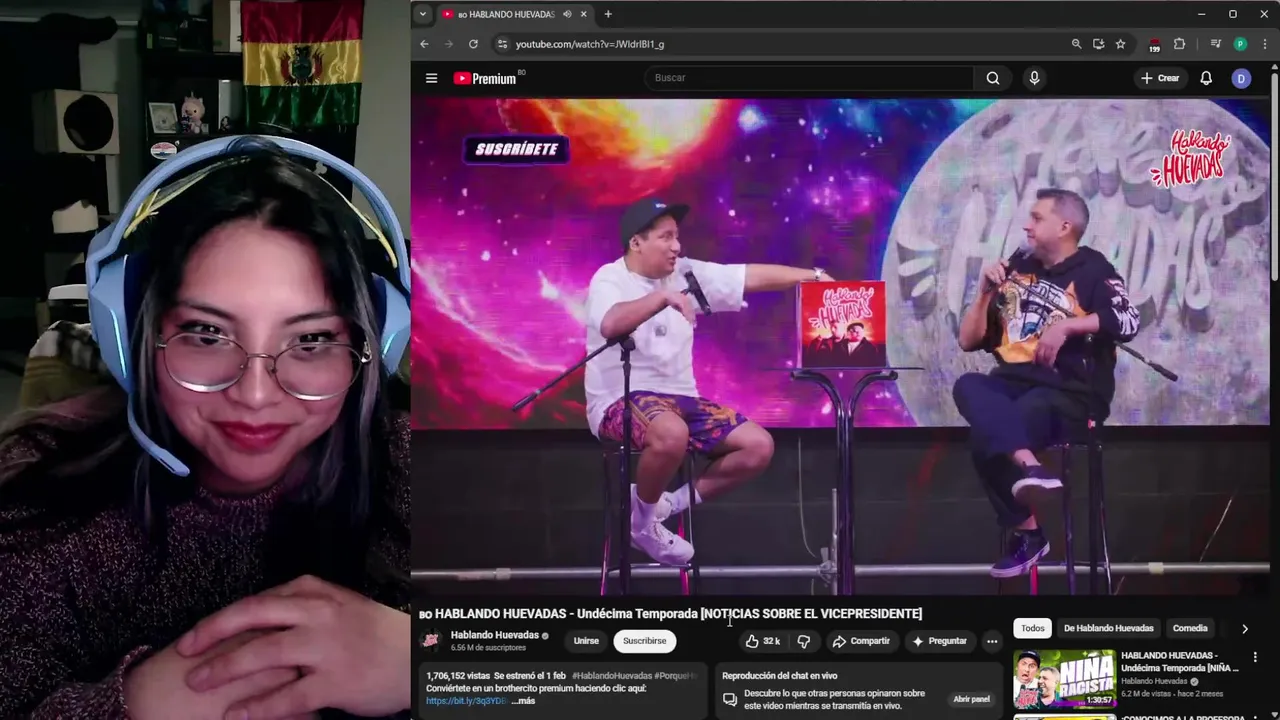Open the bit.ly link in description
Image resolution: width=1280 pixels, height=720 pixels.
[467, 701]
